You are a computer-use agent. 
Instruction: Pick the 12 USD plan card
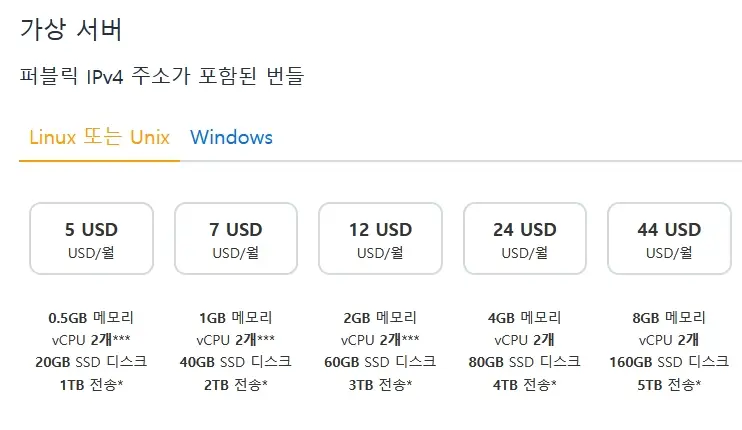(380, 238)
